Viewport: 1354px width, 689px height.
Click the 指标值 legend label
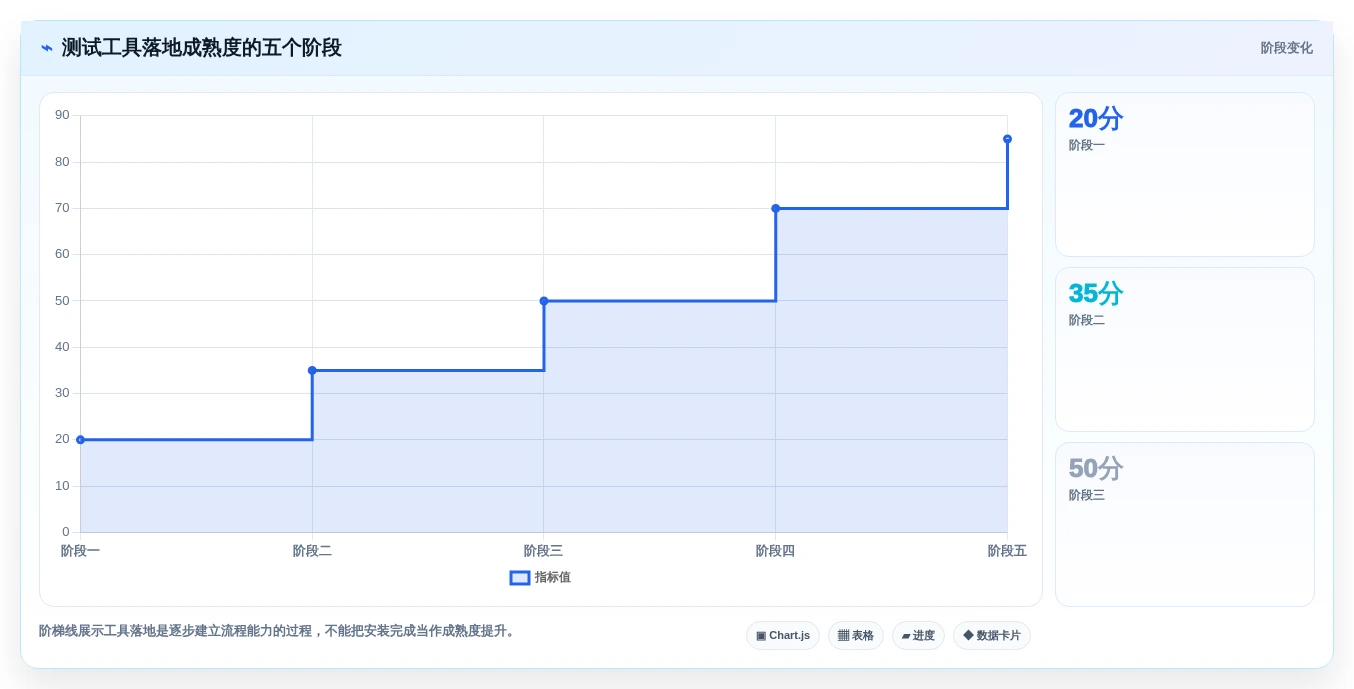pos(552,578)
